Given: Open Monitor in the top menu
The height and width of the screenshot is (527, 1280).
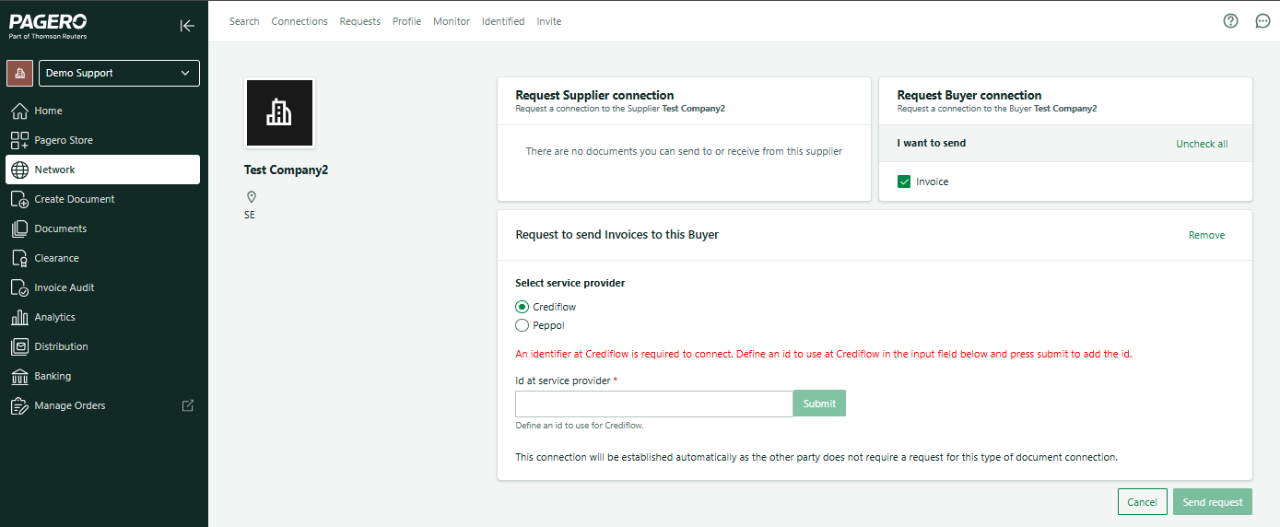Looking at the screenshot, I should [451, 21].
